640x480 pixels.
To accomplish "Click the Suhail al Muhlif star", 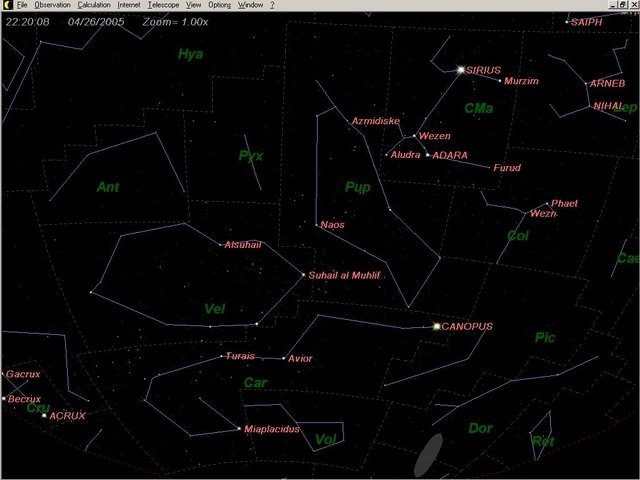I will click(304, 275).
